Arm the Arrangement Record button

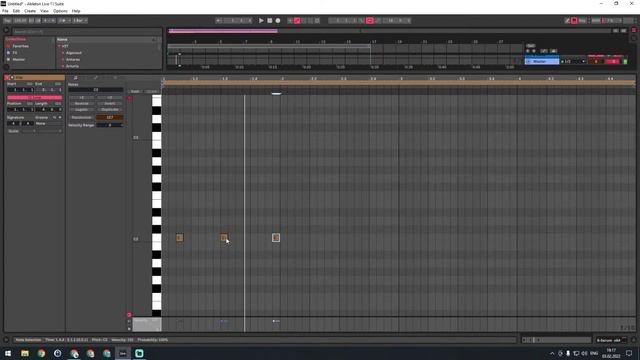[x=278, y=20]
